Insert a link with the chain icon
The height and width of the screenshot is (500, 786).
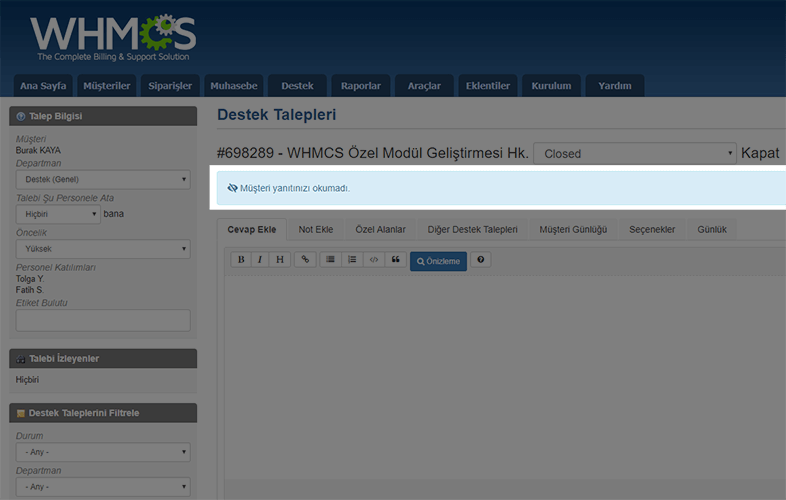point(305,259)
